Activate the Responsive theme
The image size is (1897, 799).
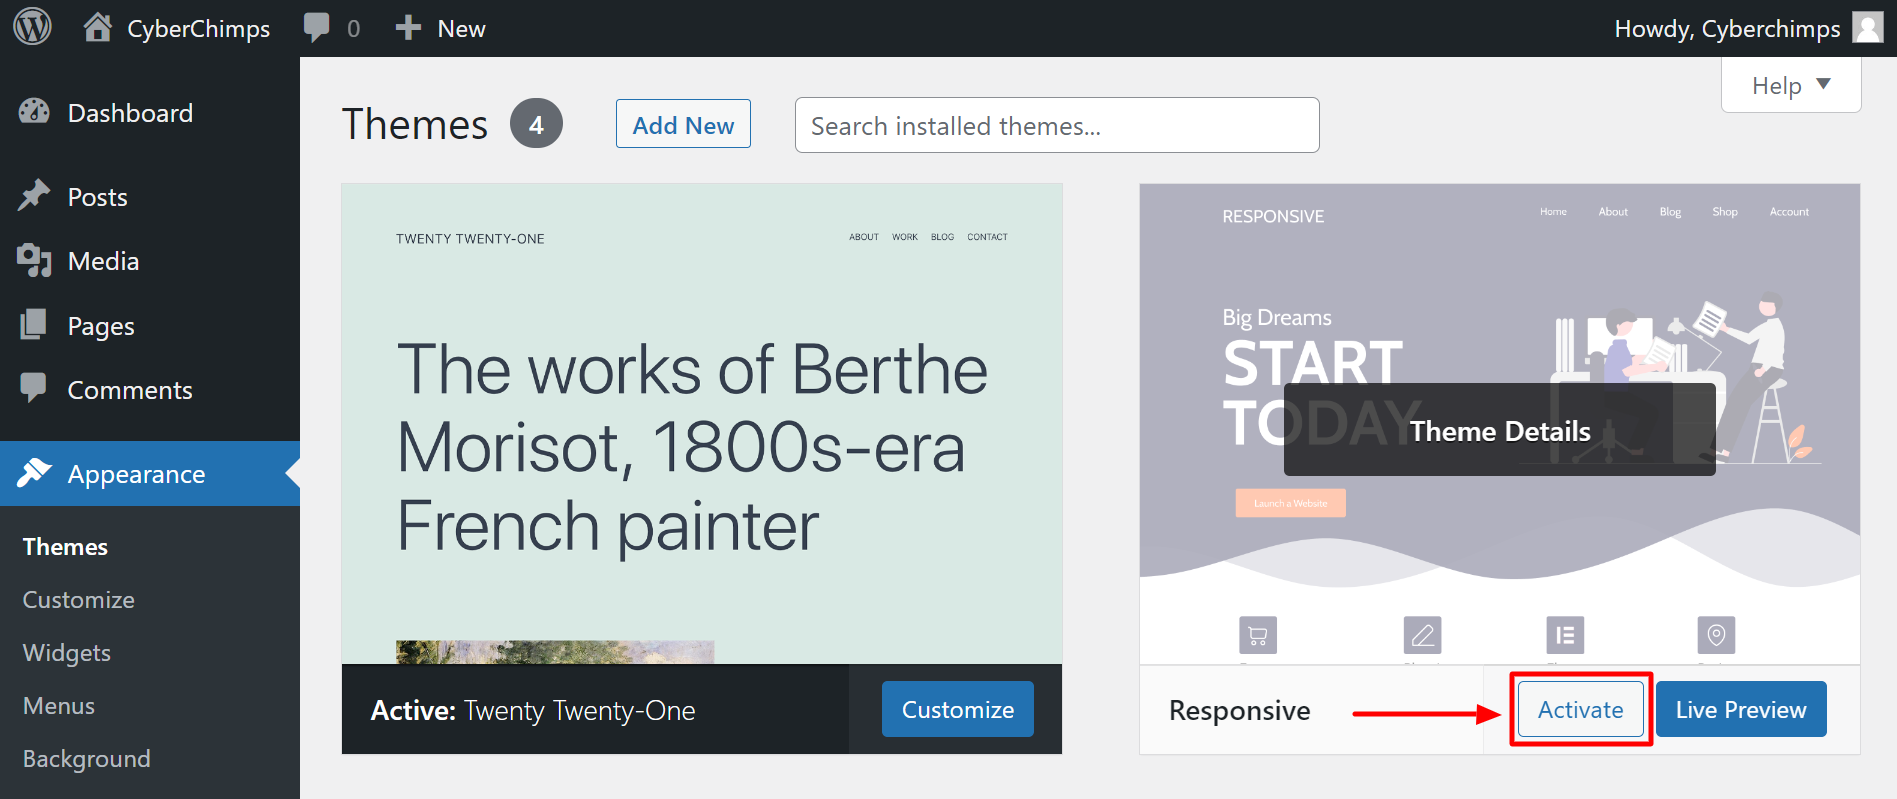pos(1580,709)
